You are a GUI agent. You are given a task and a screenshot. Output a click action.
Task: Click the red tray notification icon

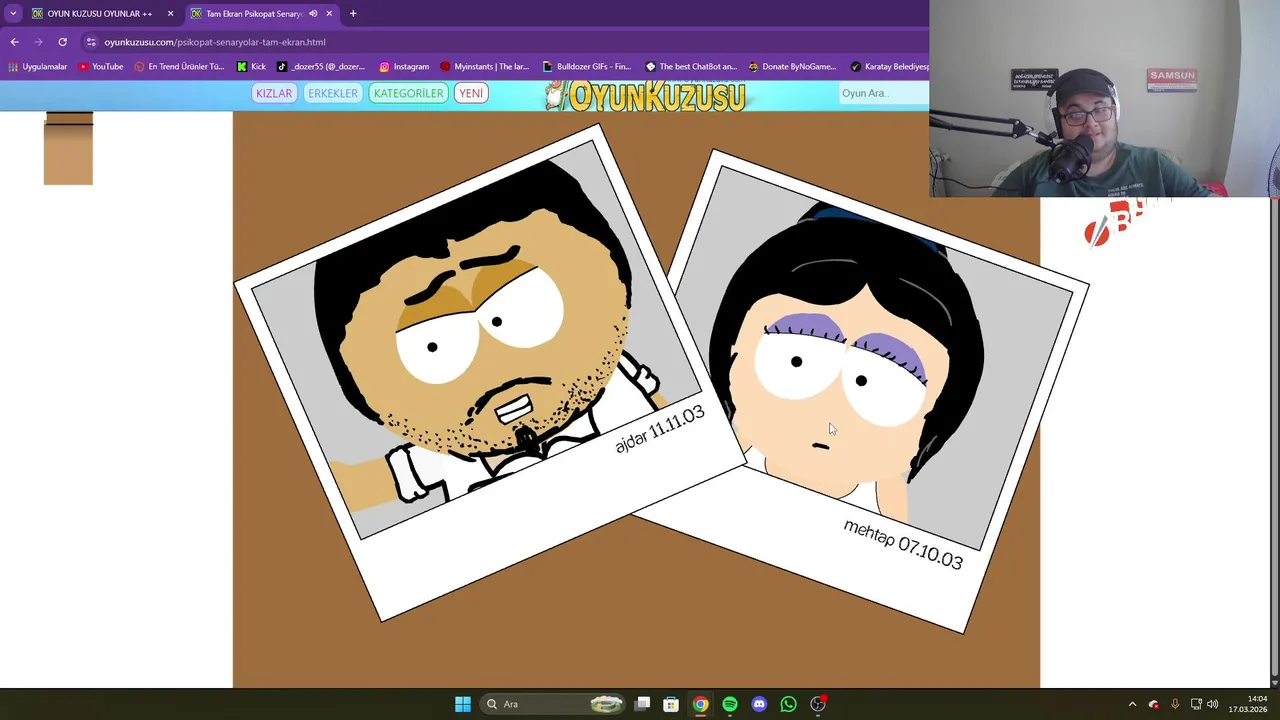coord(1154,704)
